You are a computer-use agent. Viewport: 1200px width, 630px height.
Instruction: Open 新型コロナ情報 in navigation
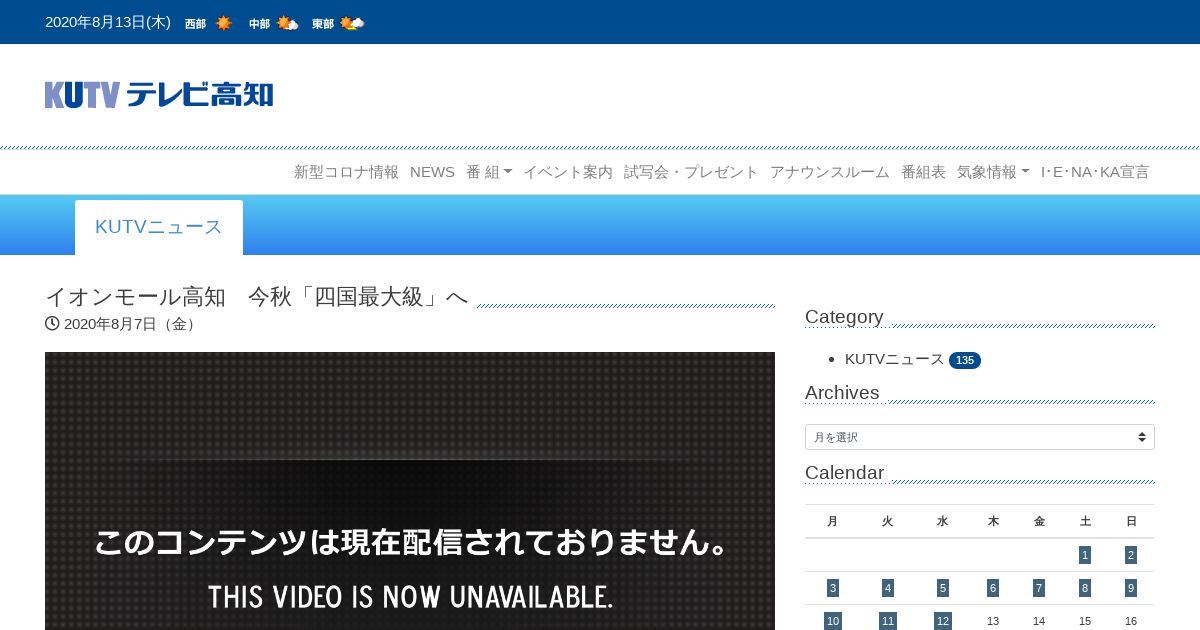[x=346, y=172]
